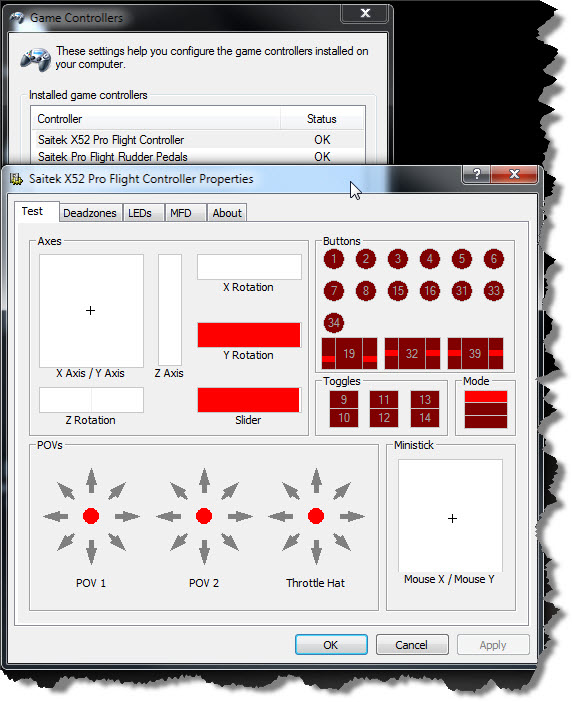Click the Throttle Hat left arrow
The image size is (572, 702).
pyautogui.click(x=280, y=516)
